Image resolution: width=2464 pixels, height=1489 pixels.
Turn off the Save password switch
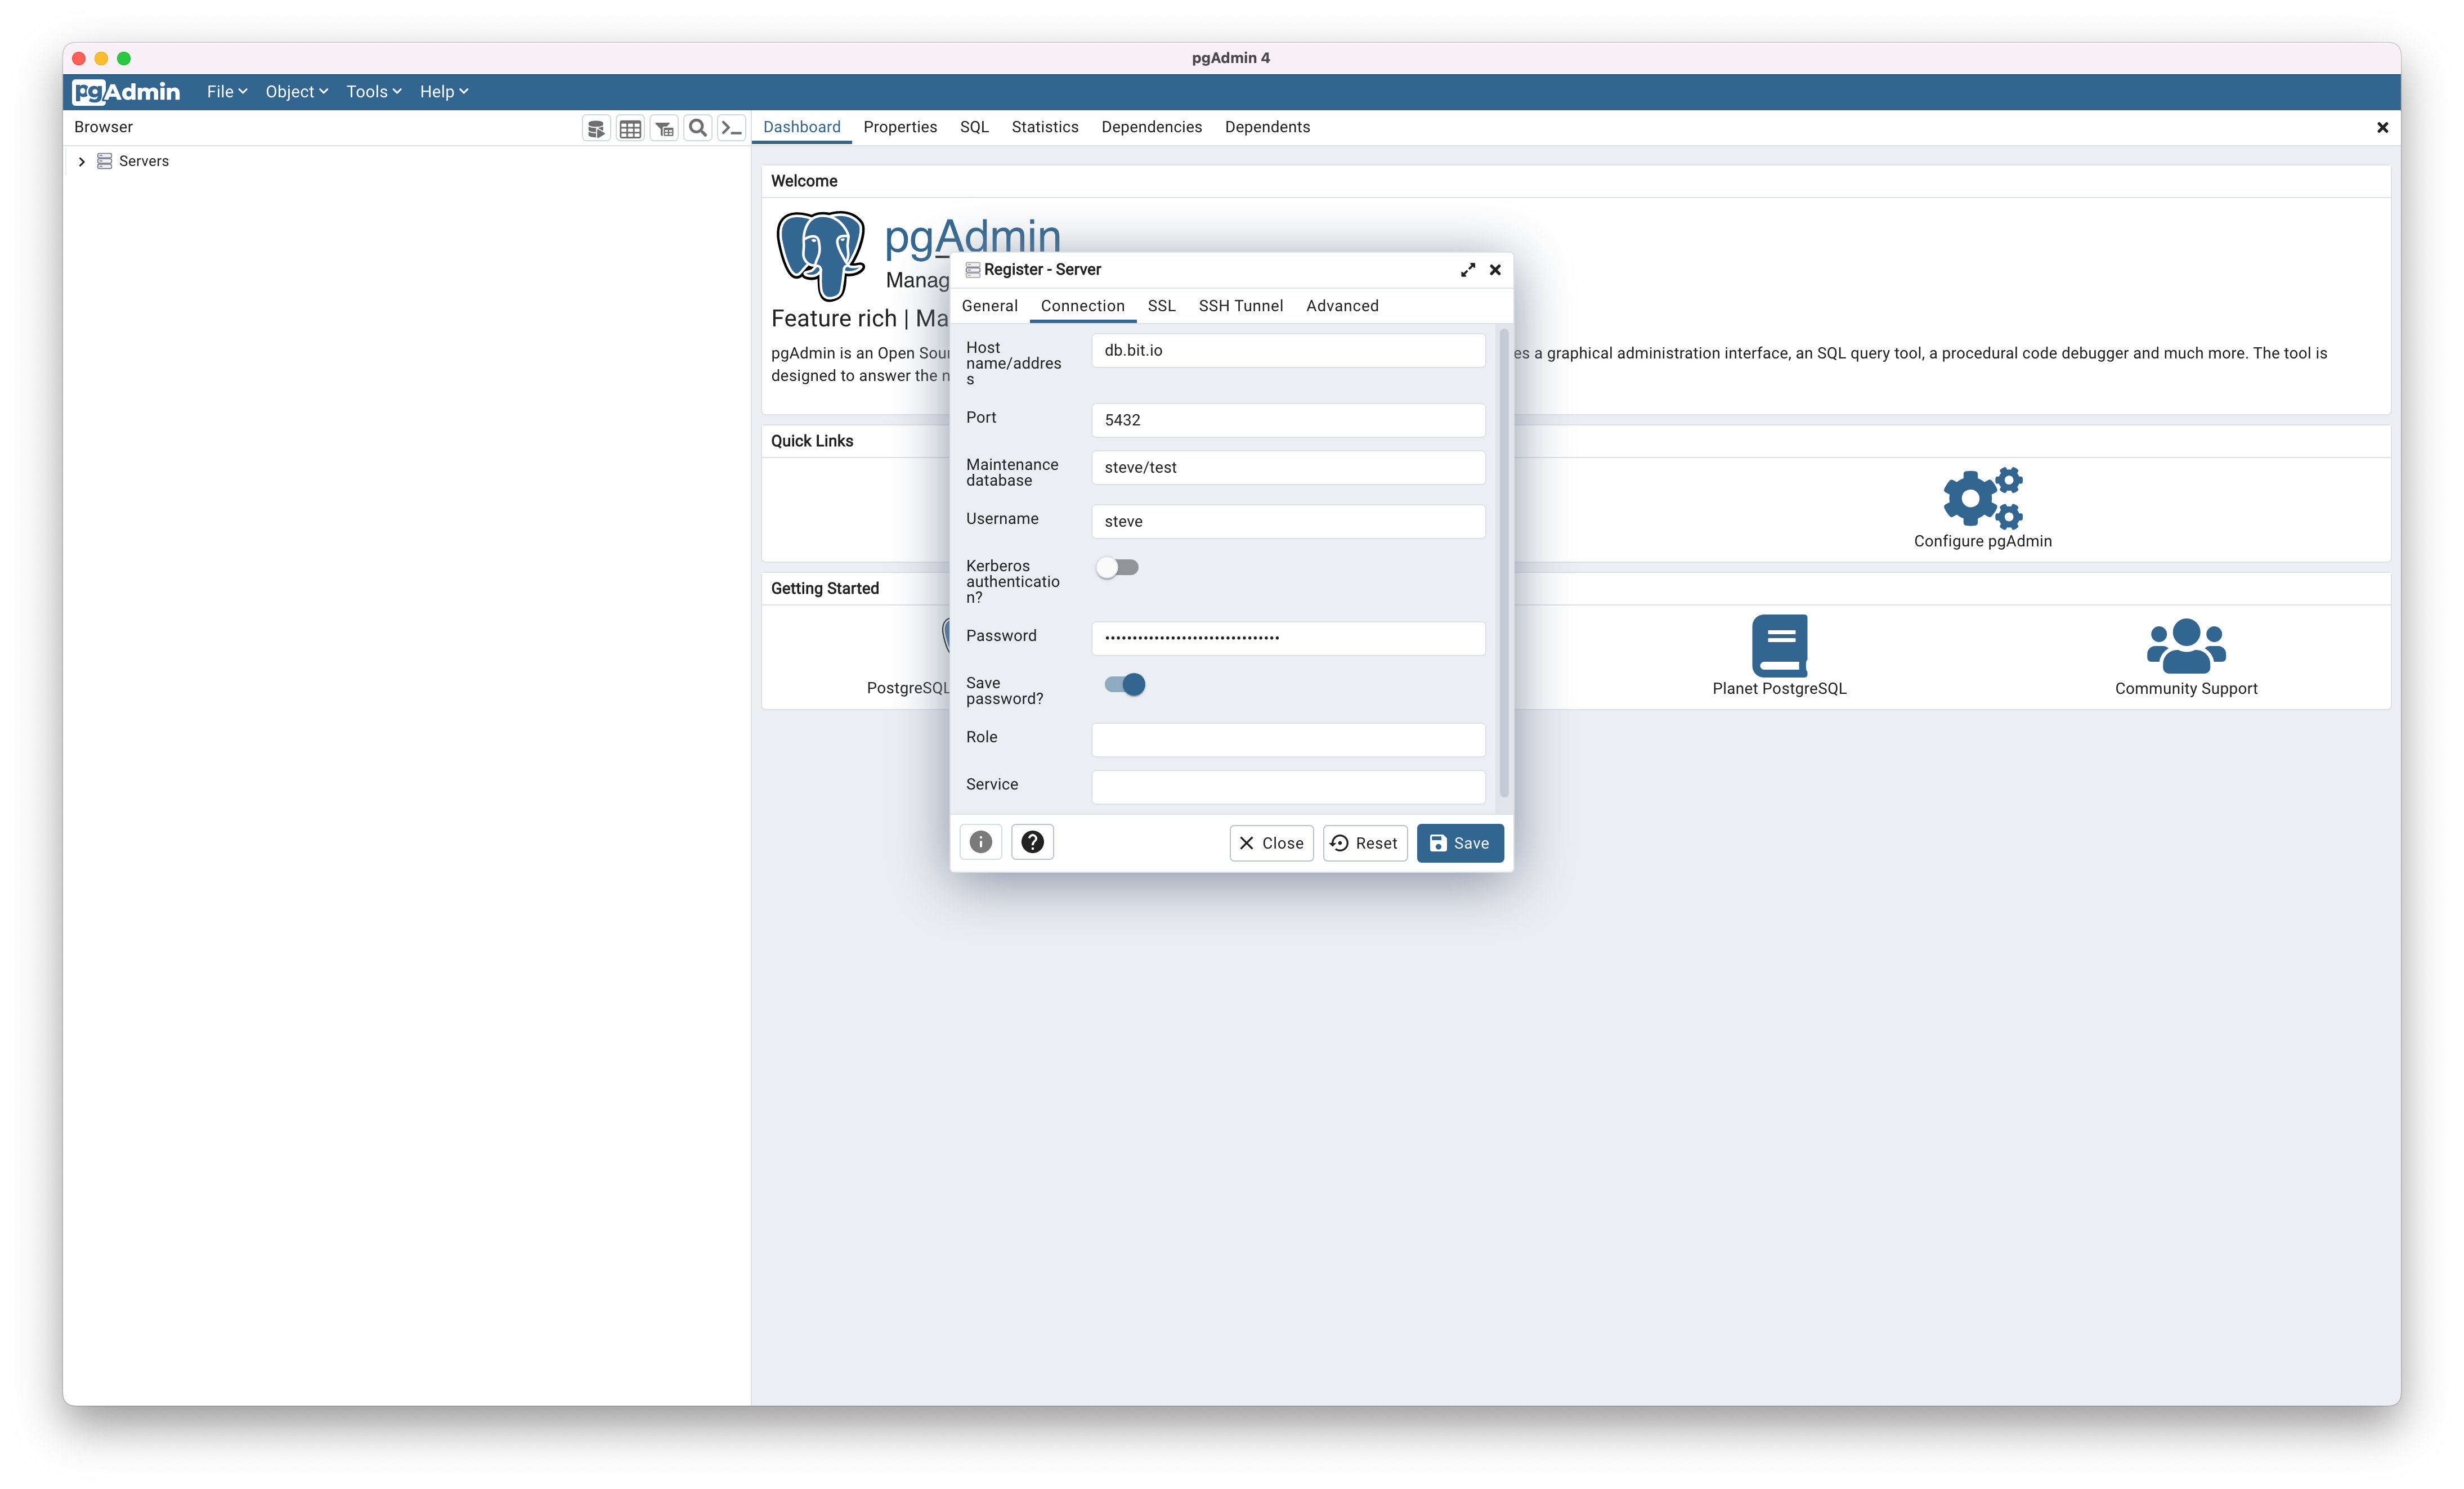coord(1124,685)
